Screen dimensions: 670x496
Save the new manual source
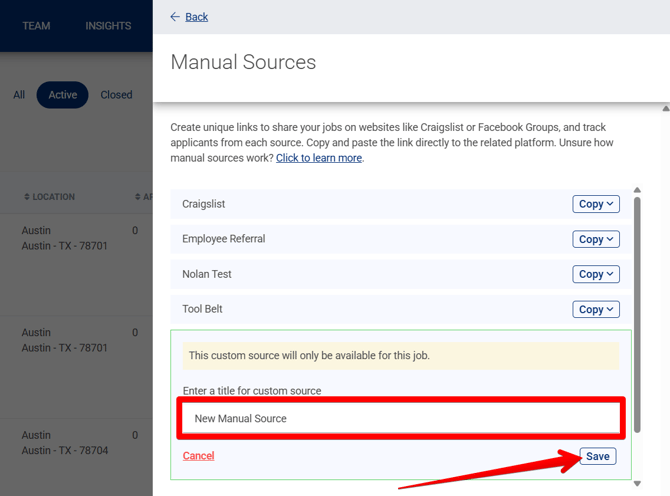pos(597,456)
